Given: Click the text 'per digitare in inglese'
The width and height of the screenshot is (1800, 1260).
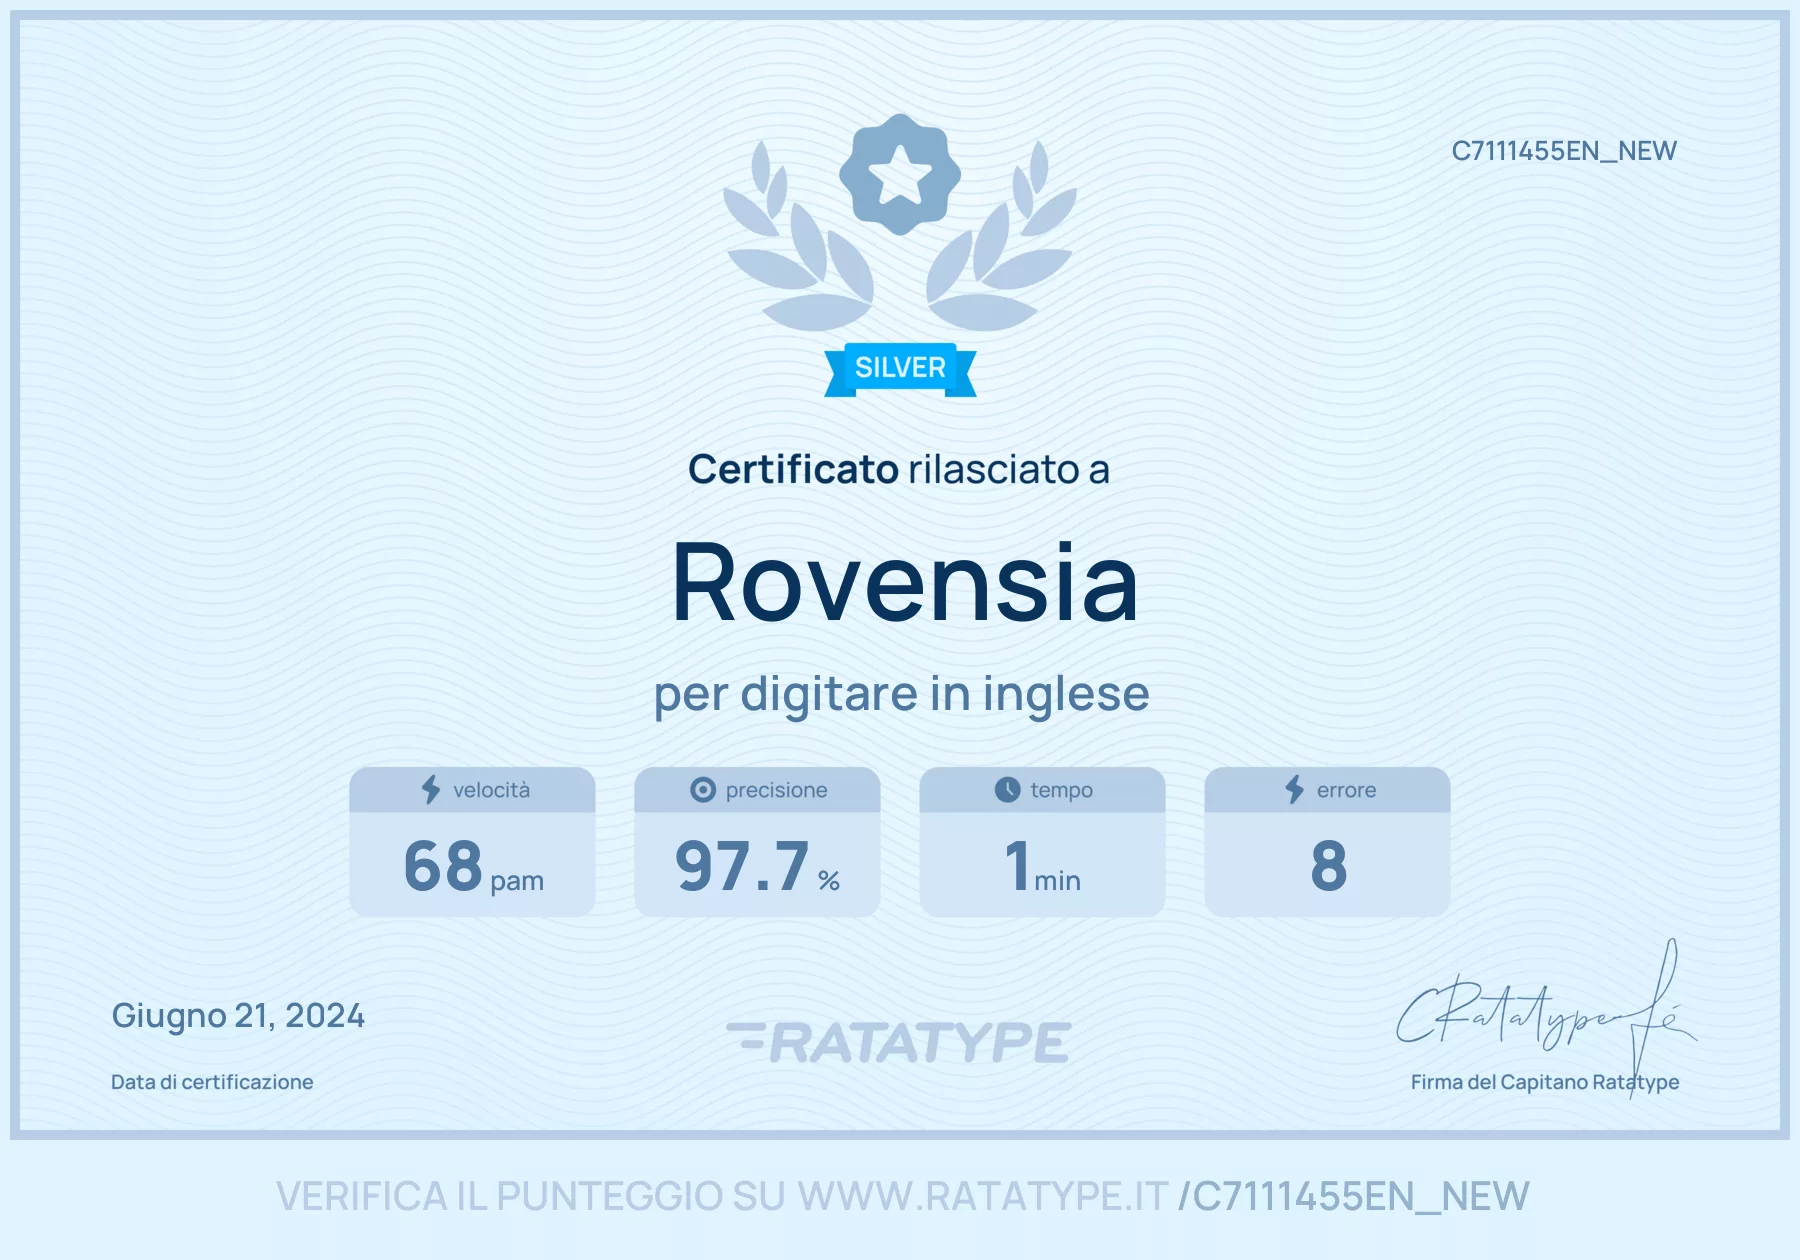Looking at the screenshot, I should [901, 694].
